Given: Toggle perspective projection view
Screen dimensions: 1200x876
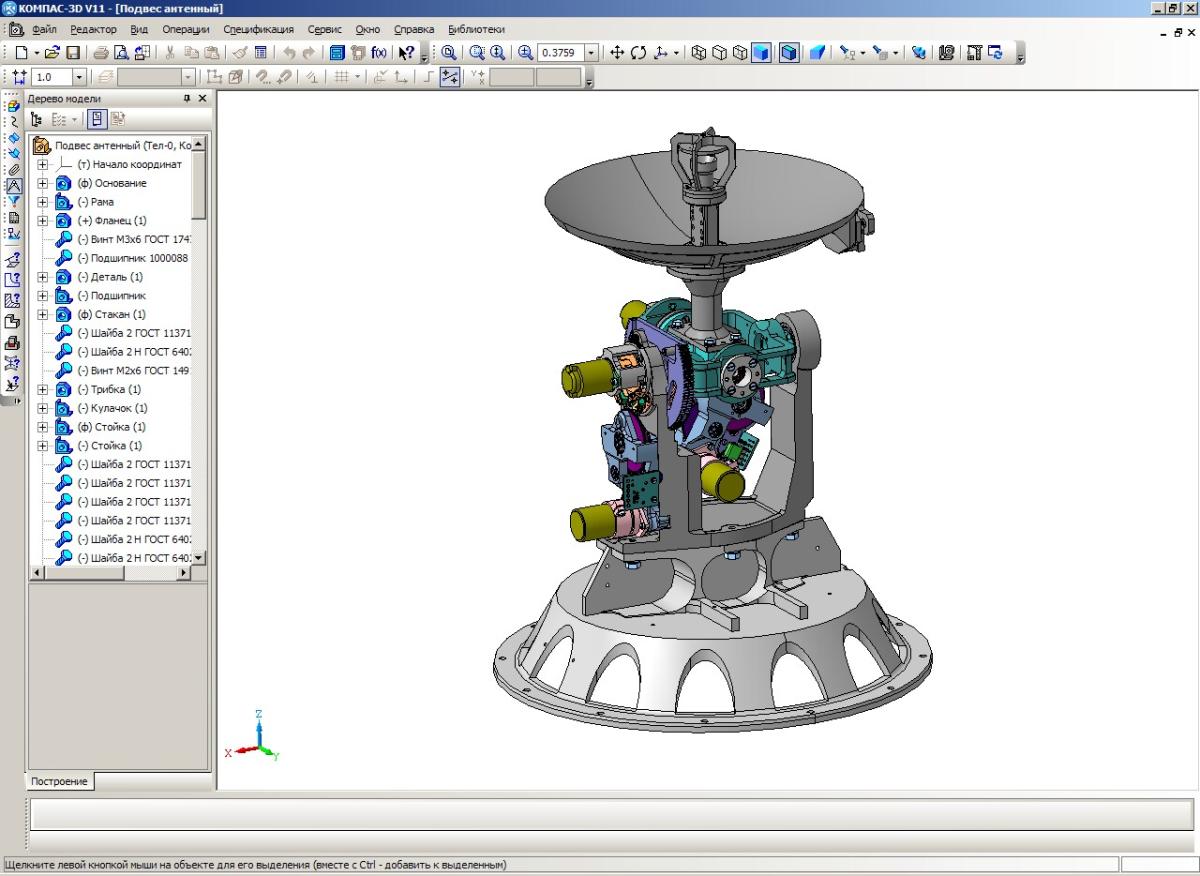Looking at the screenshot, I should 817,53.
